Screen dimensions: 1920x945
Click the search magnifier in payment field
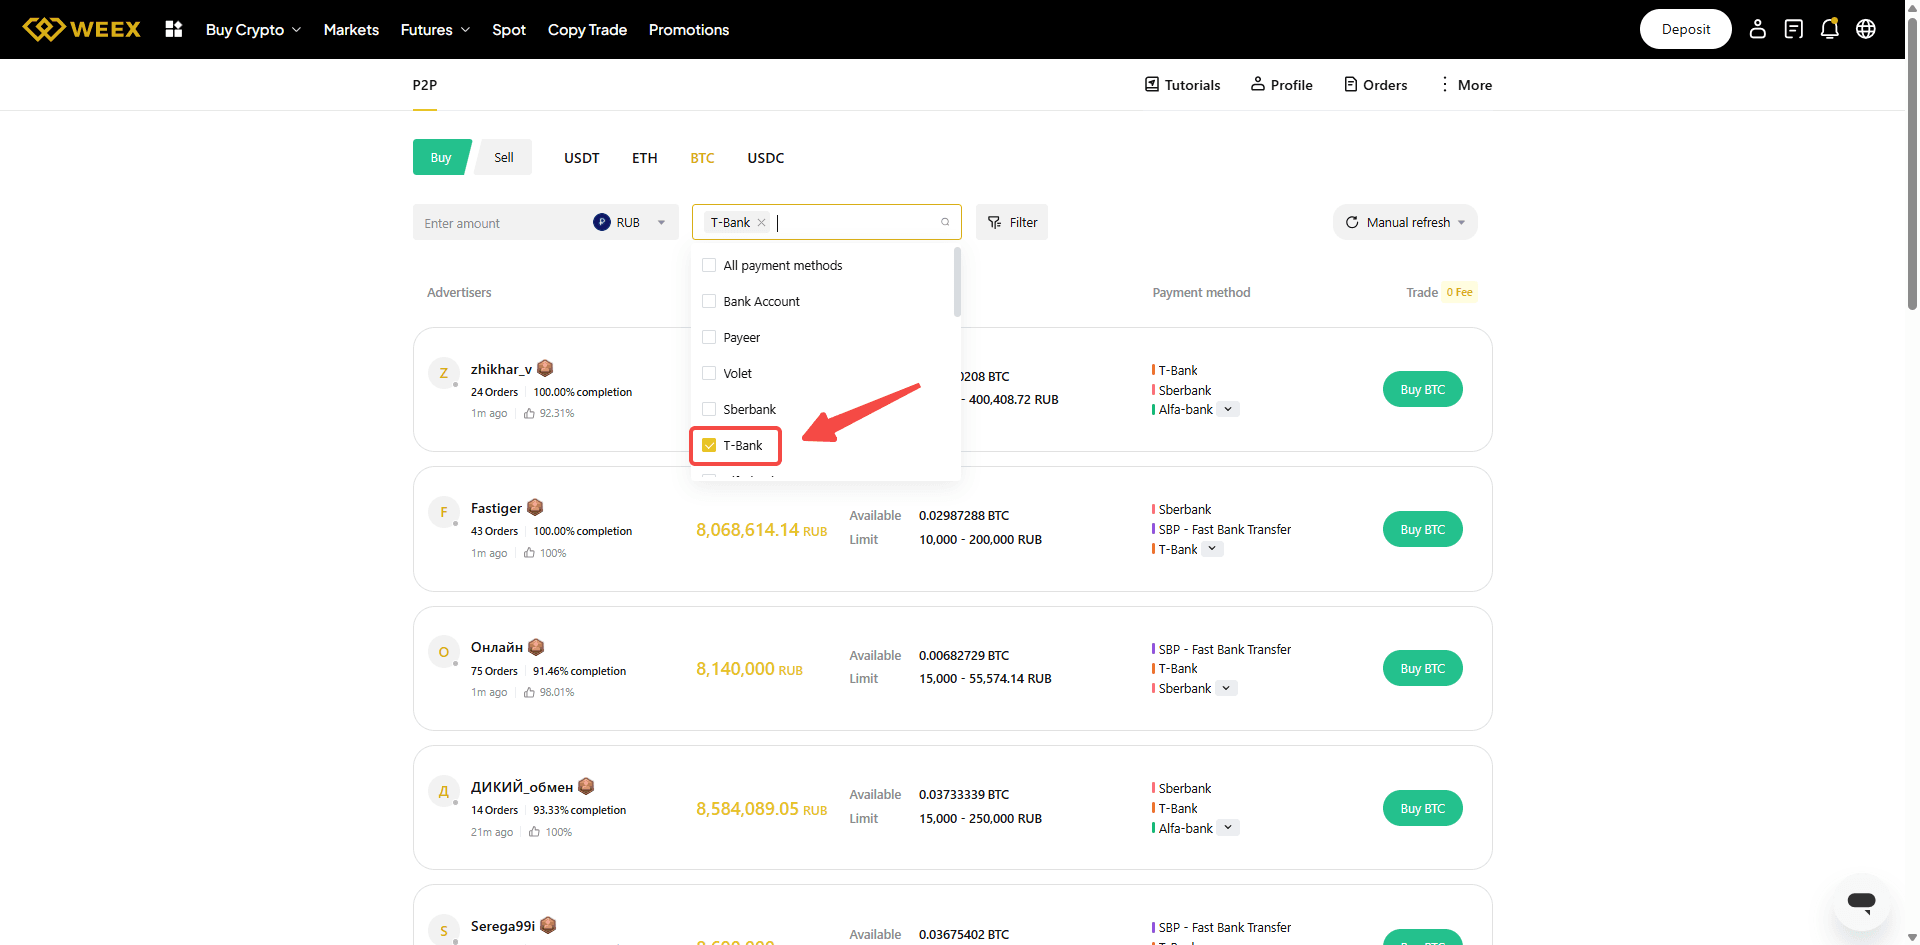[945, 222]
